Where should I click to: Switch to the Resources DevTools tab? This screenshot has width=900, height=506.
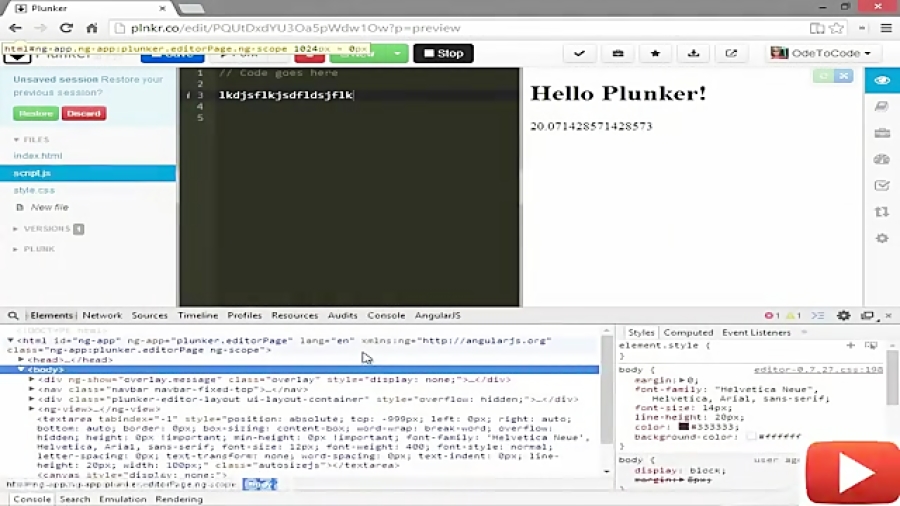(294, 316)
